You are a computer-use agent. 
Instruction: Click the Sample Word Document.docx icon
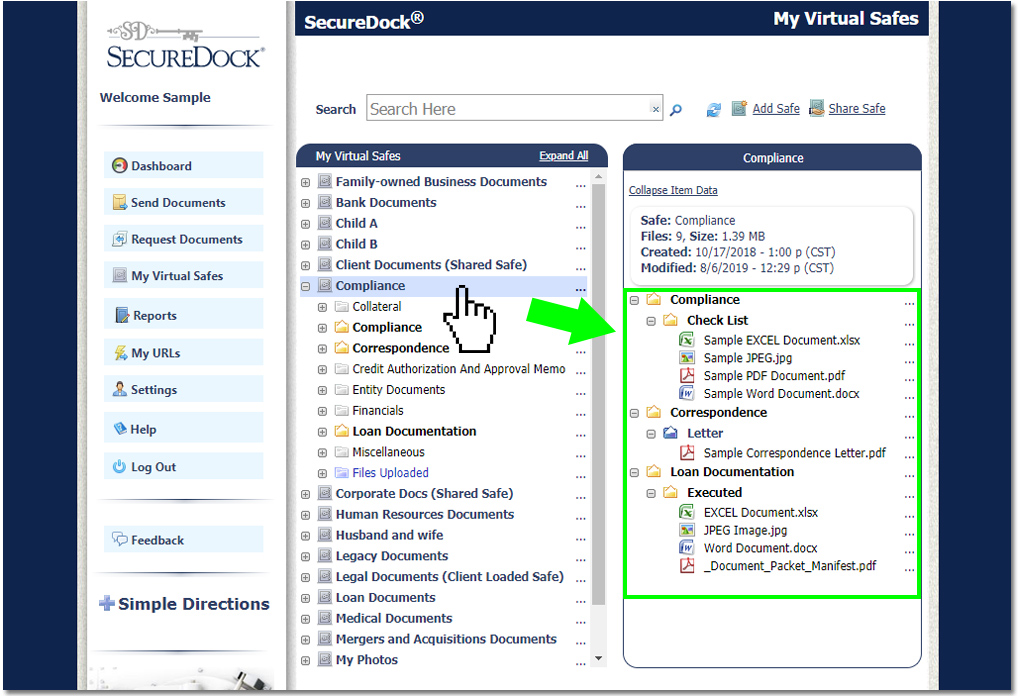[687, 393]
